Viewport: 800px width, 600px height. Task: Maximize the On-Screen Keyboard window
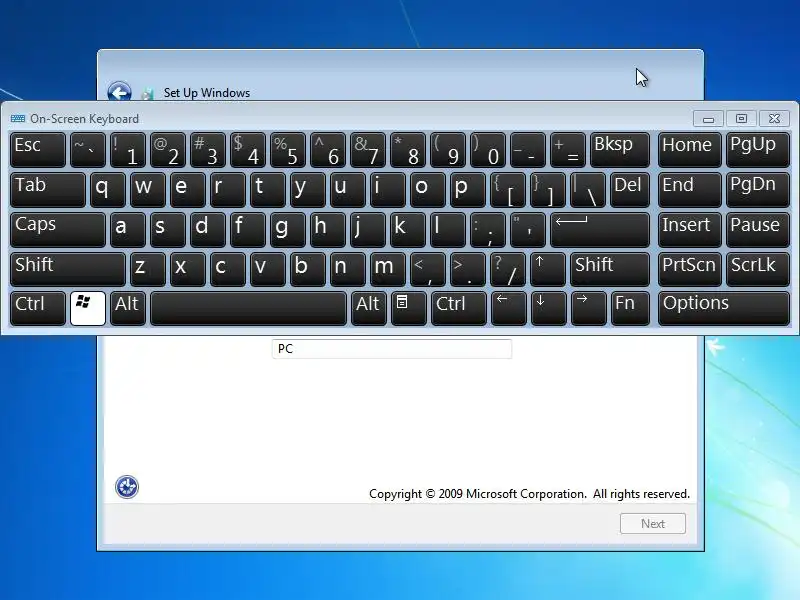741,119
